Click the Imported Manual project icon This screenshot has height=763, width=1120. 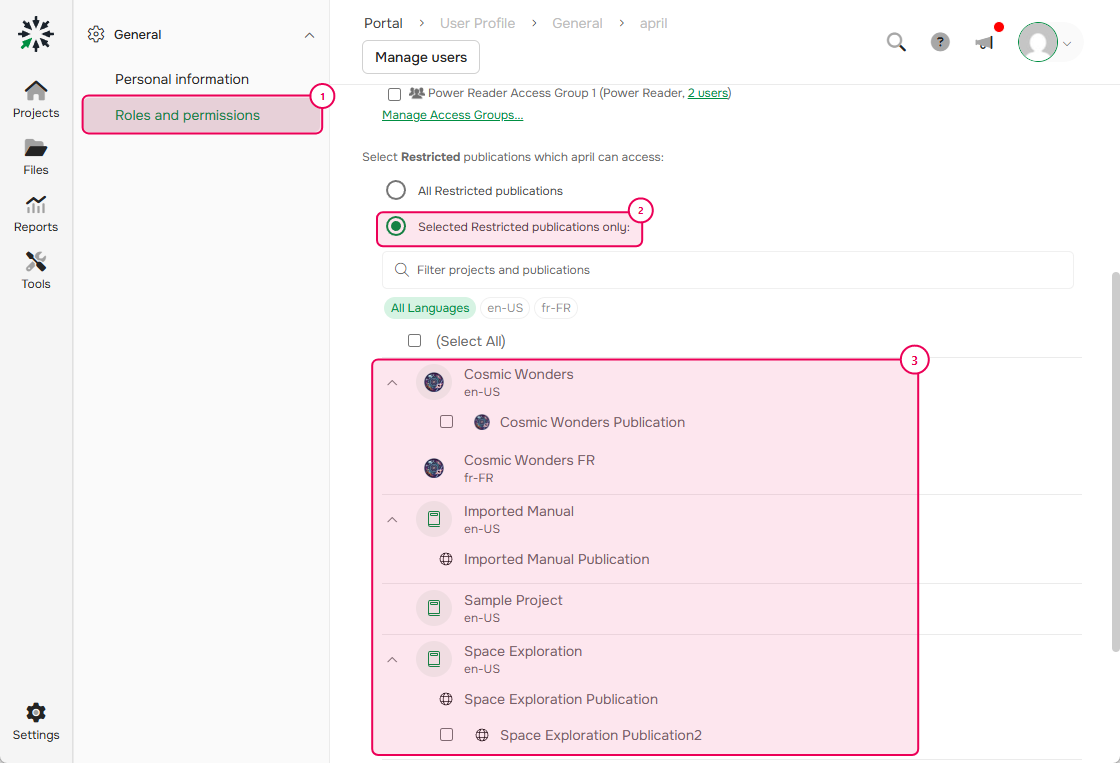click(x=434, y=519)
